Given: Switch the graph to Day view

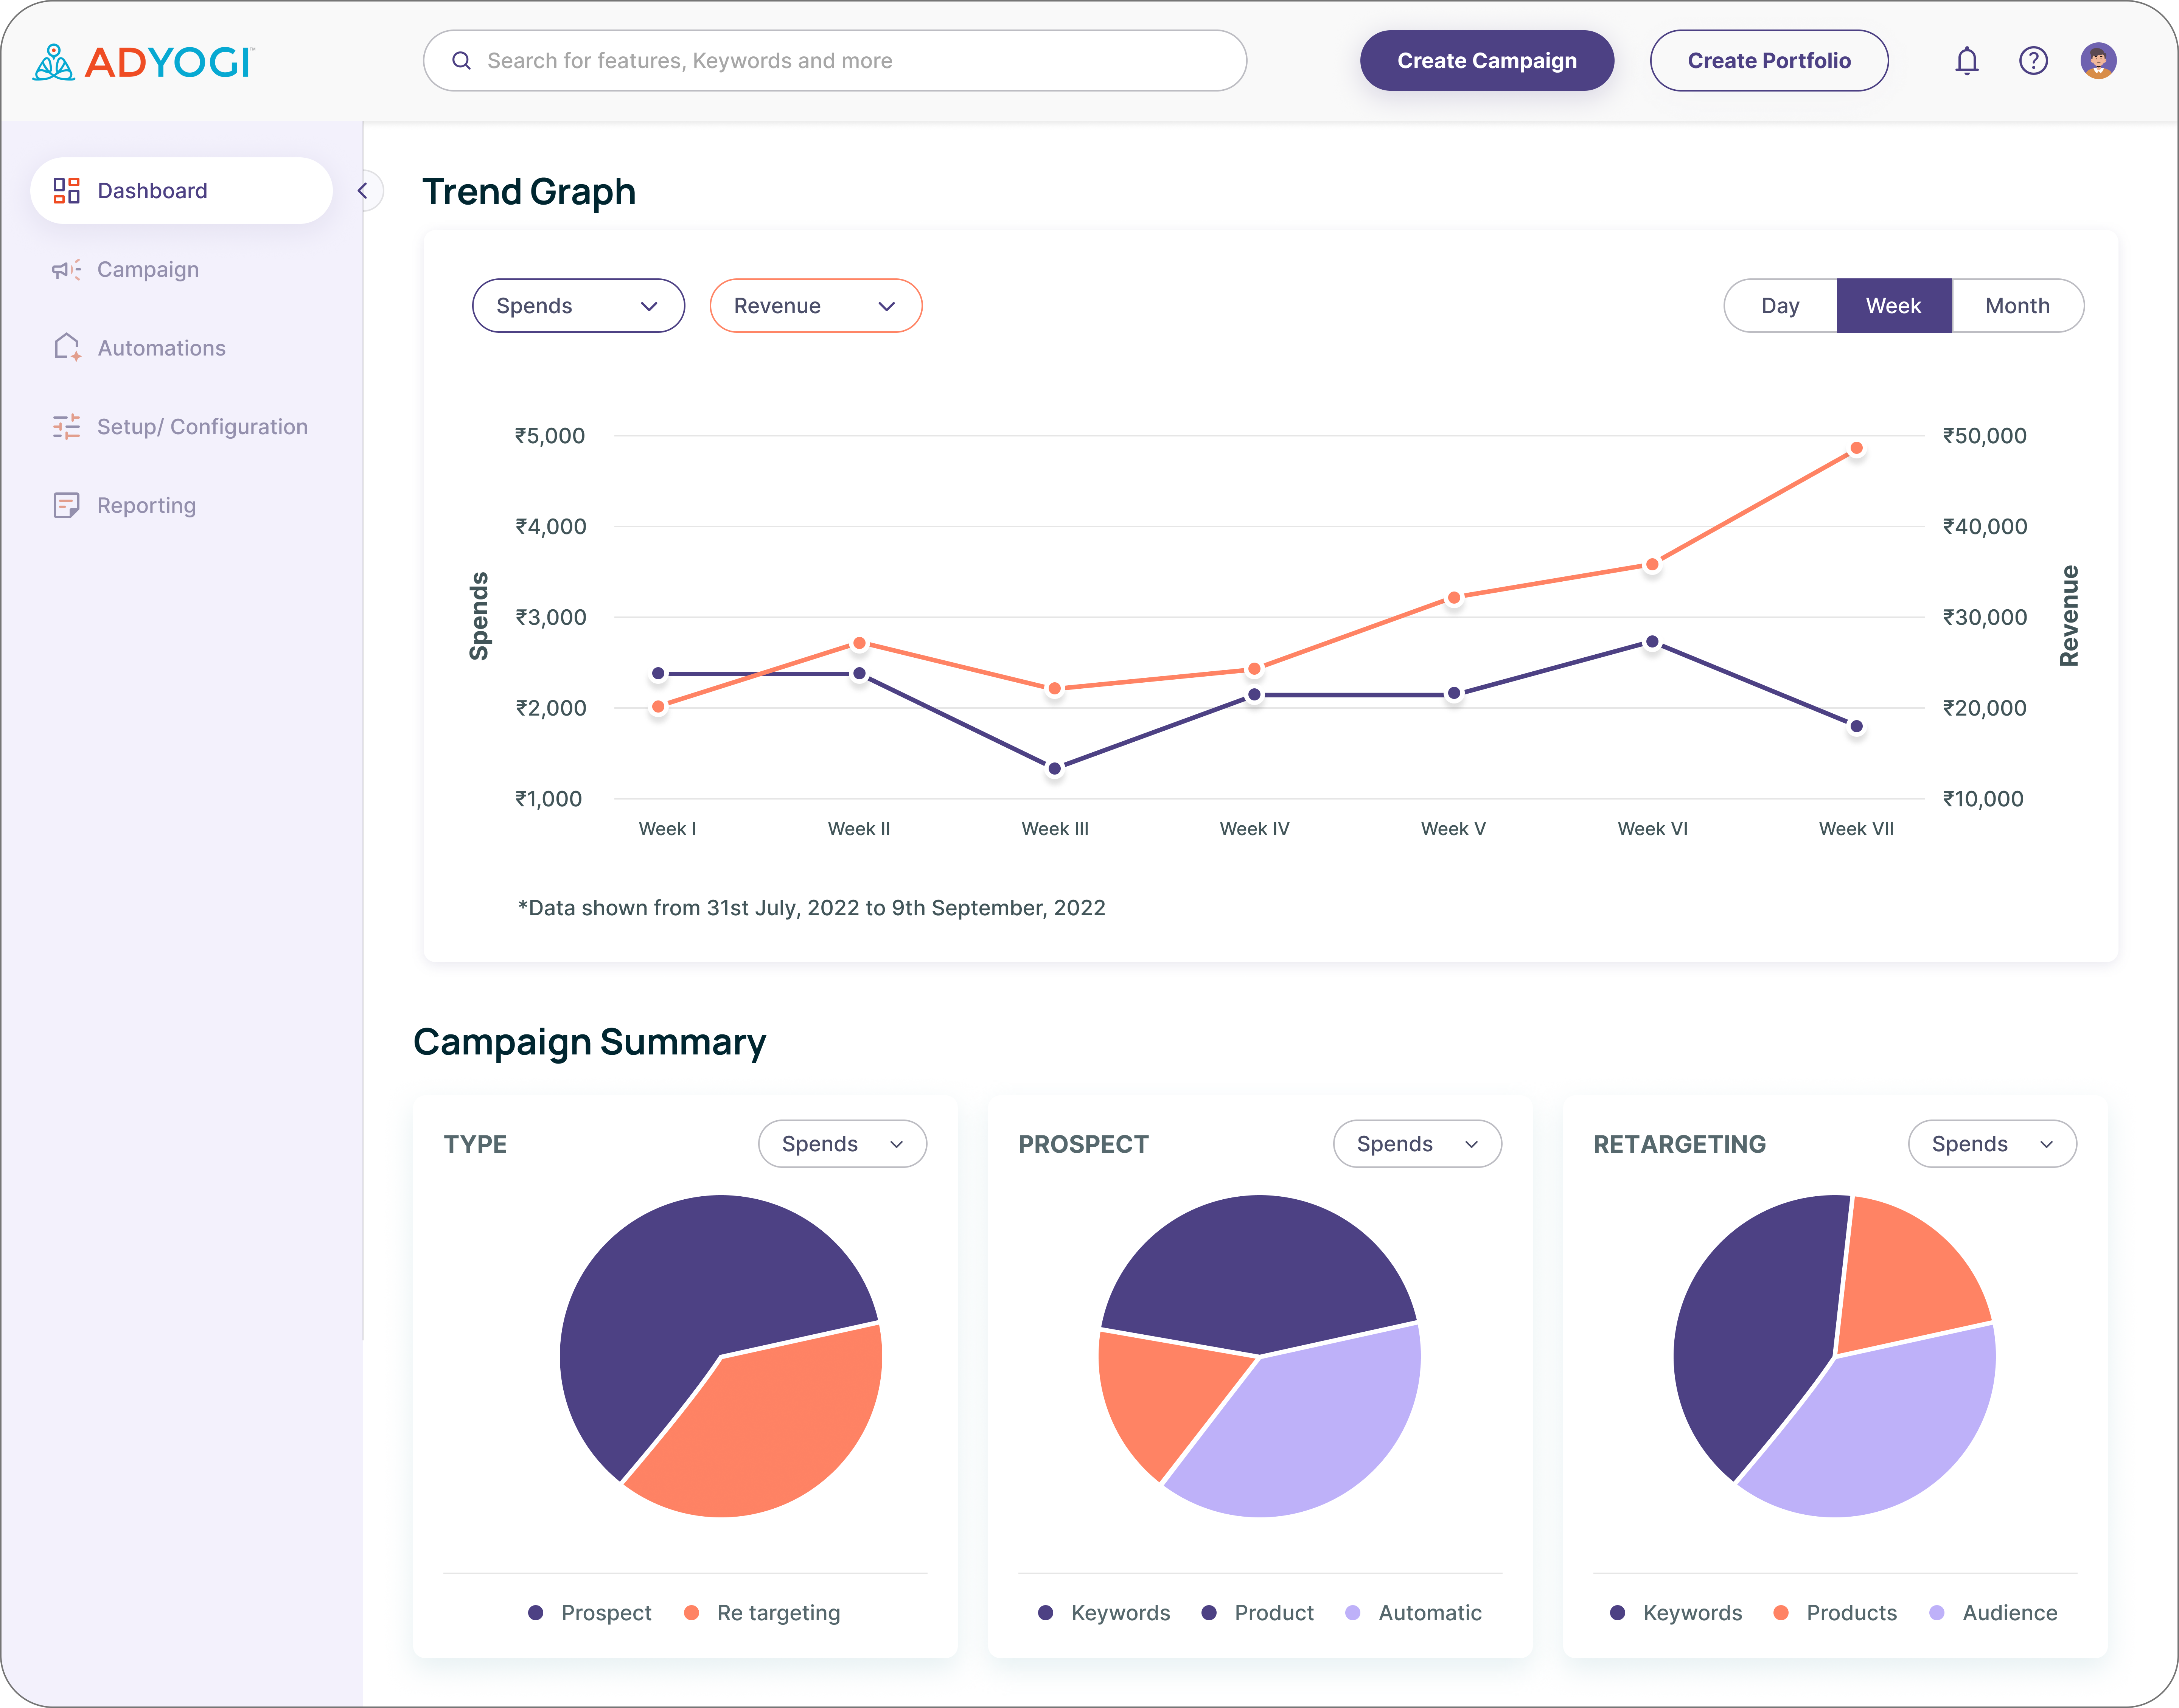Looking at the screenshot, I should pos(1780,306).
